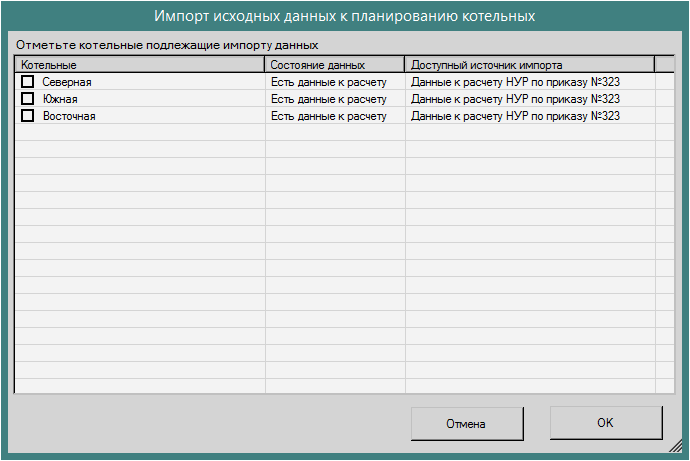Viewport: 690px width, 461px height.
Task: Check the Северная boiler checkbox
Action: 28,82
